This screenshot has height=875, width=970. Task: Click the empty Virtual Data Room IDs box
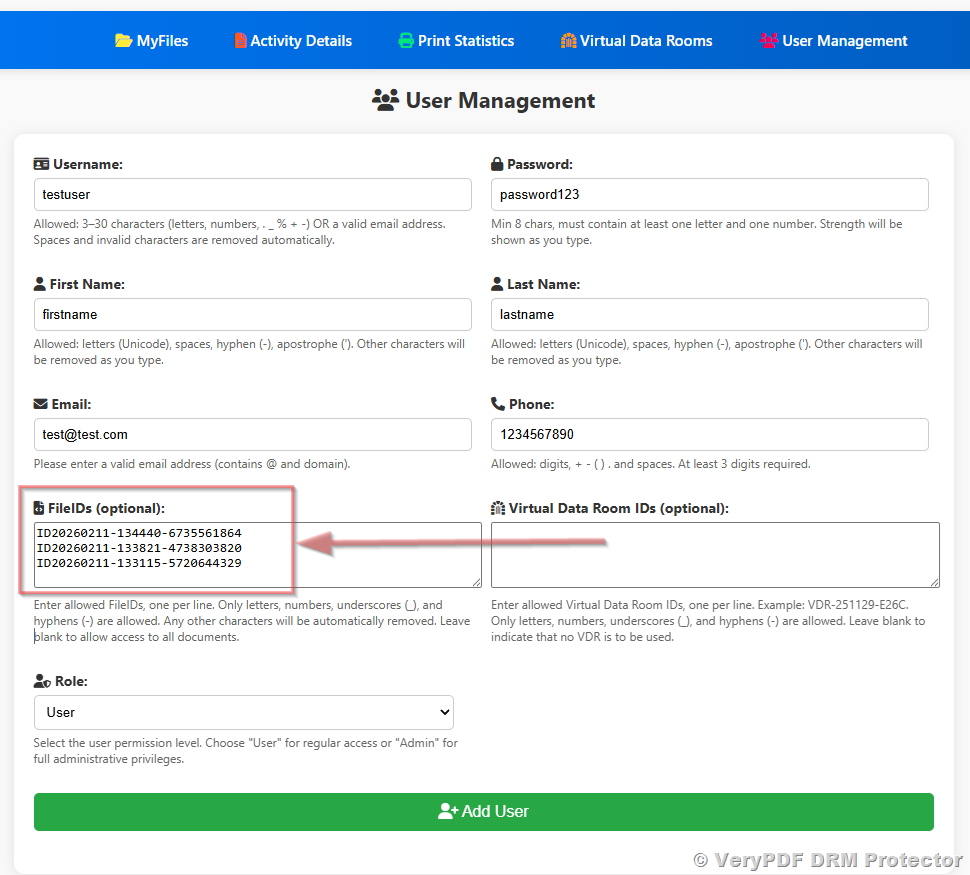715,554
